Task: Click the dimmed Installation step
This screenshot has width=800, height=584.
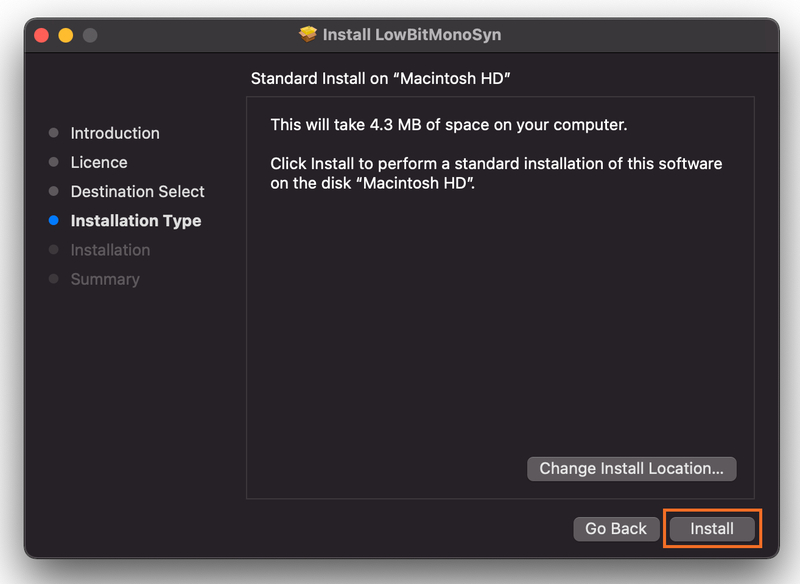Action: [x=110, y=250]
